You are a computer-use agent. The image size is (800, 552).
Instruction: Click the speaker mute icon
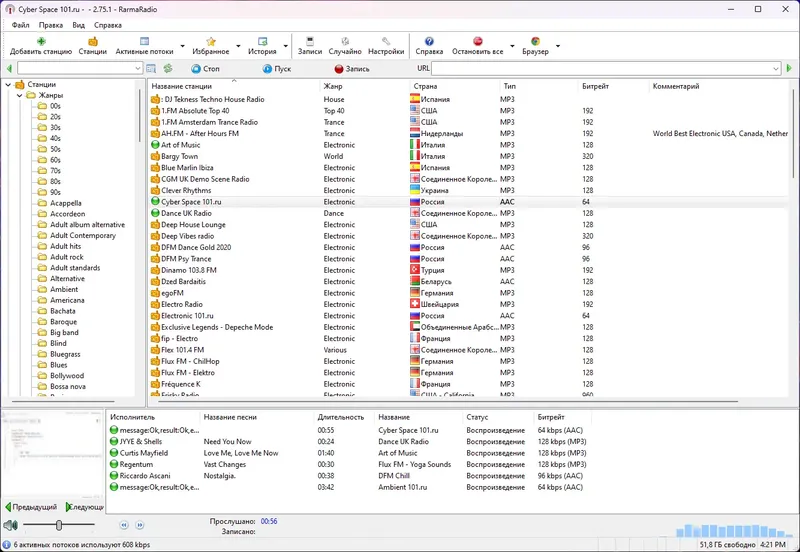[x=10, y=525]
